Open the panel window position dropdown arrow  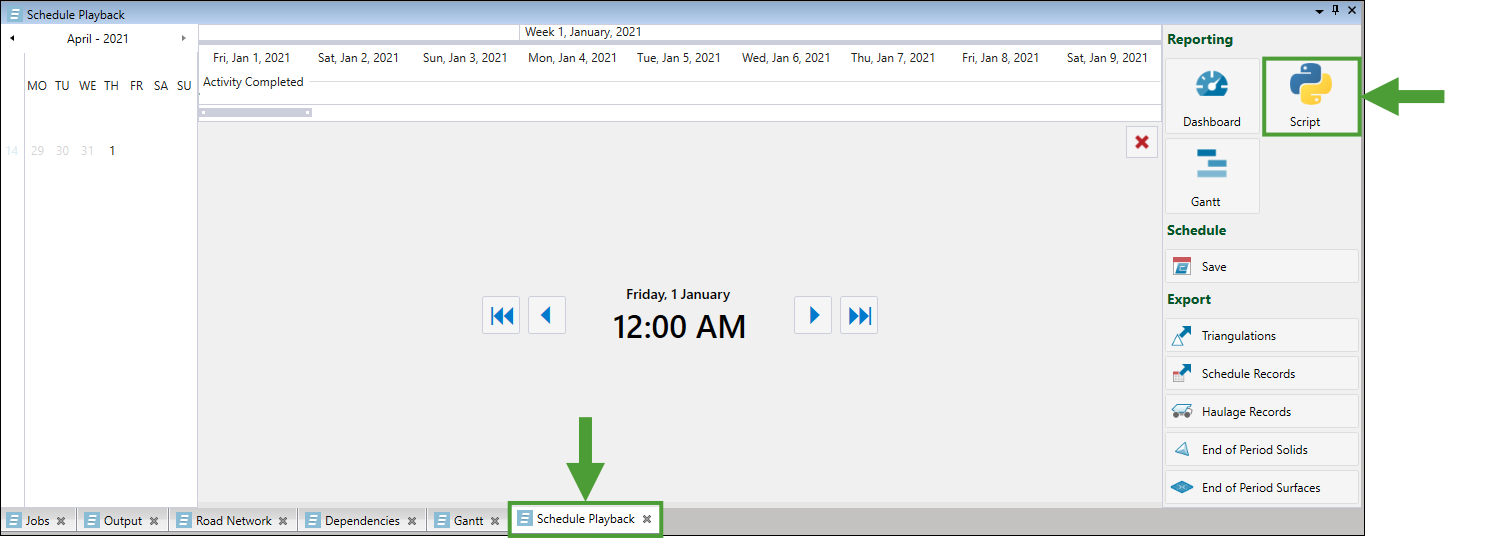click(1319, 10)
